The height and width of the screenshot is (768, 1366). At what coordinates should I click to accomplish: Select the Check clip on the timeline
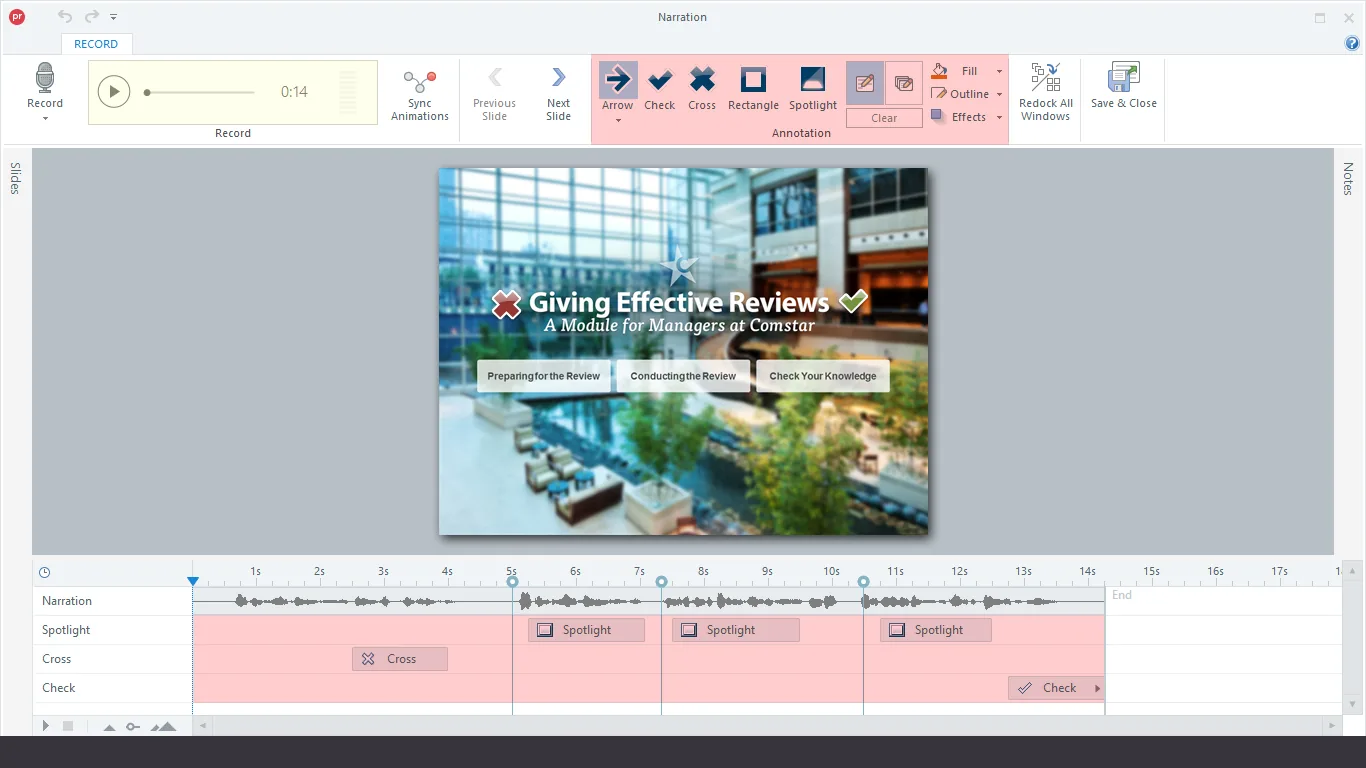[1056, 688]
